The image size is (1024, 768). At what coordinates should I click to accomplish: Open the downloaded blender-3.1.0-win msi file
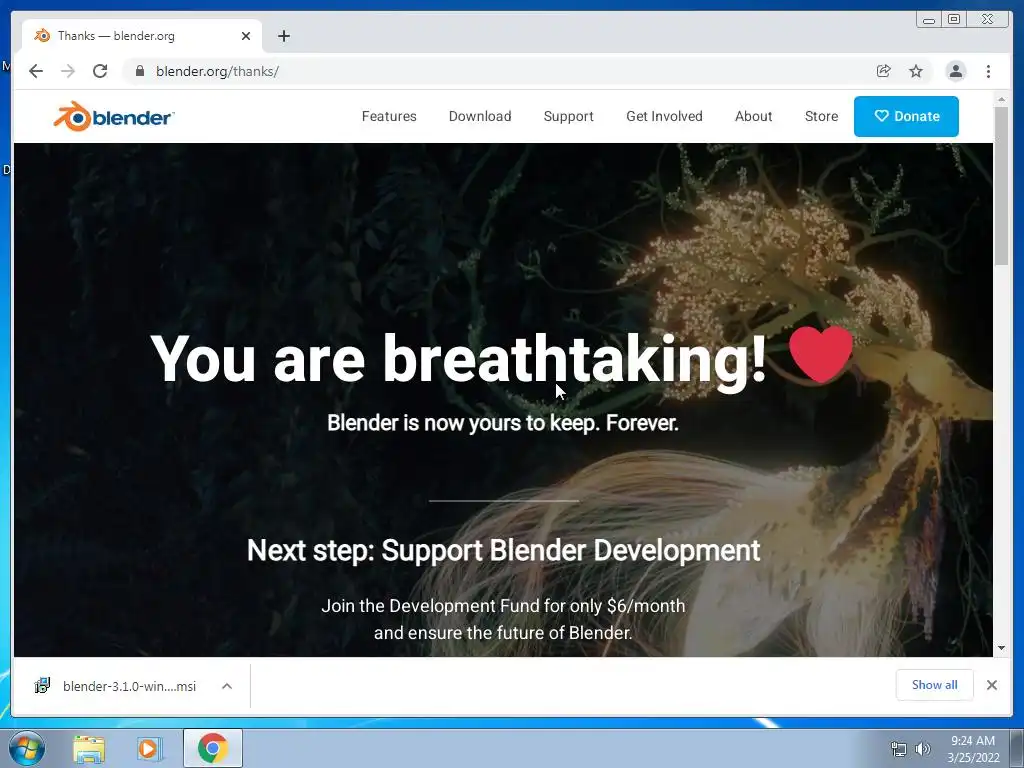pos(129,686)
